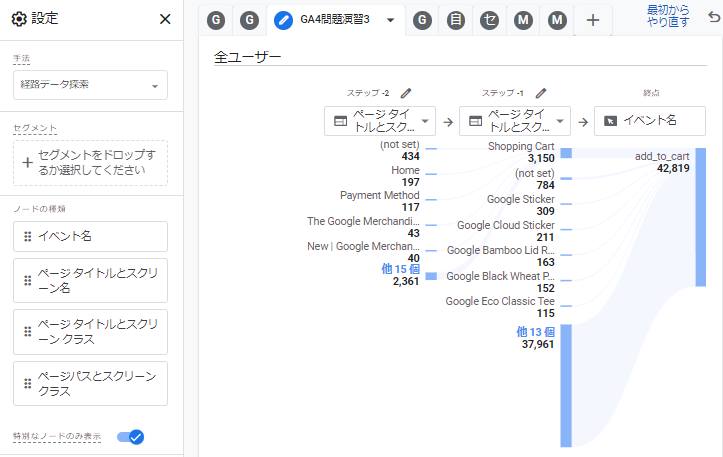
Task: Open the 経路データ探索 technique dropdown
Action: tap(90, 85)
